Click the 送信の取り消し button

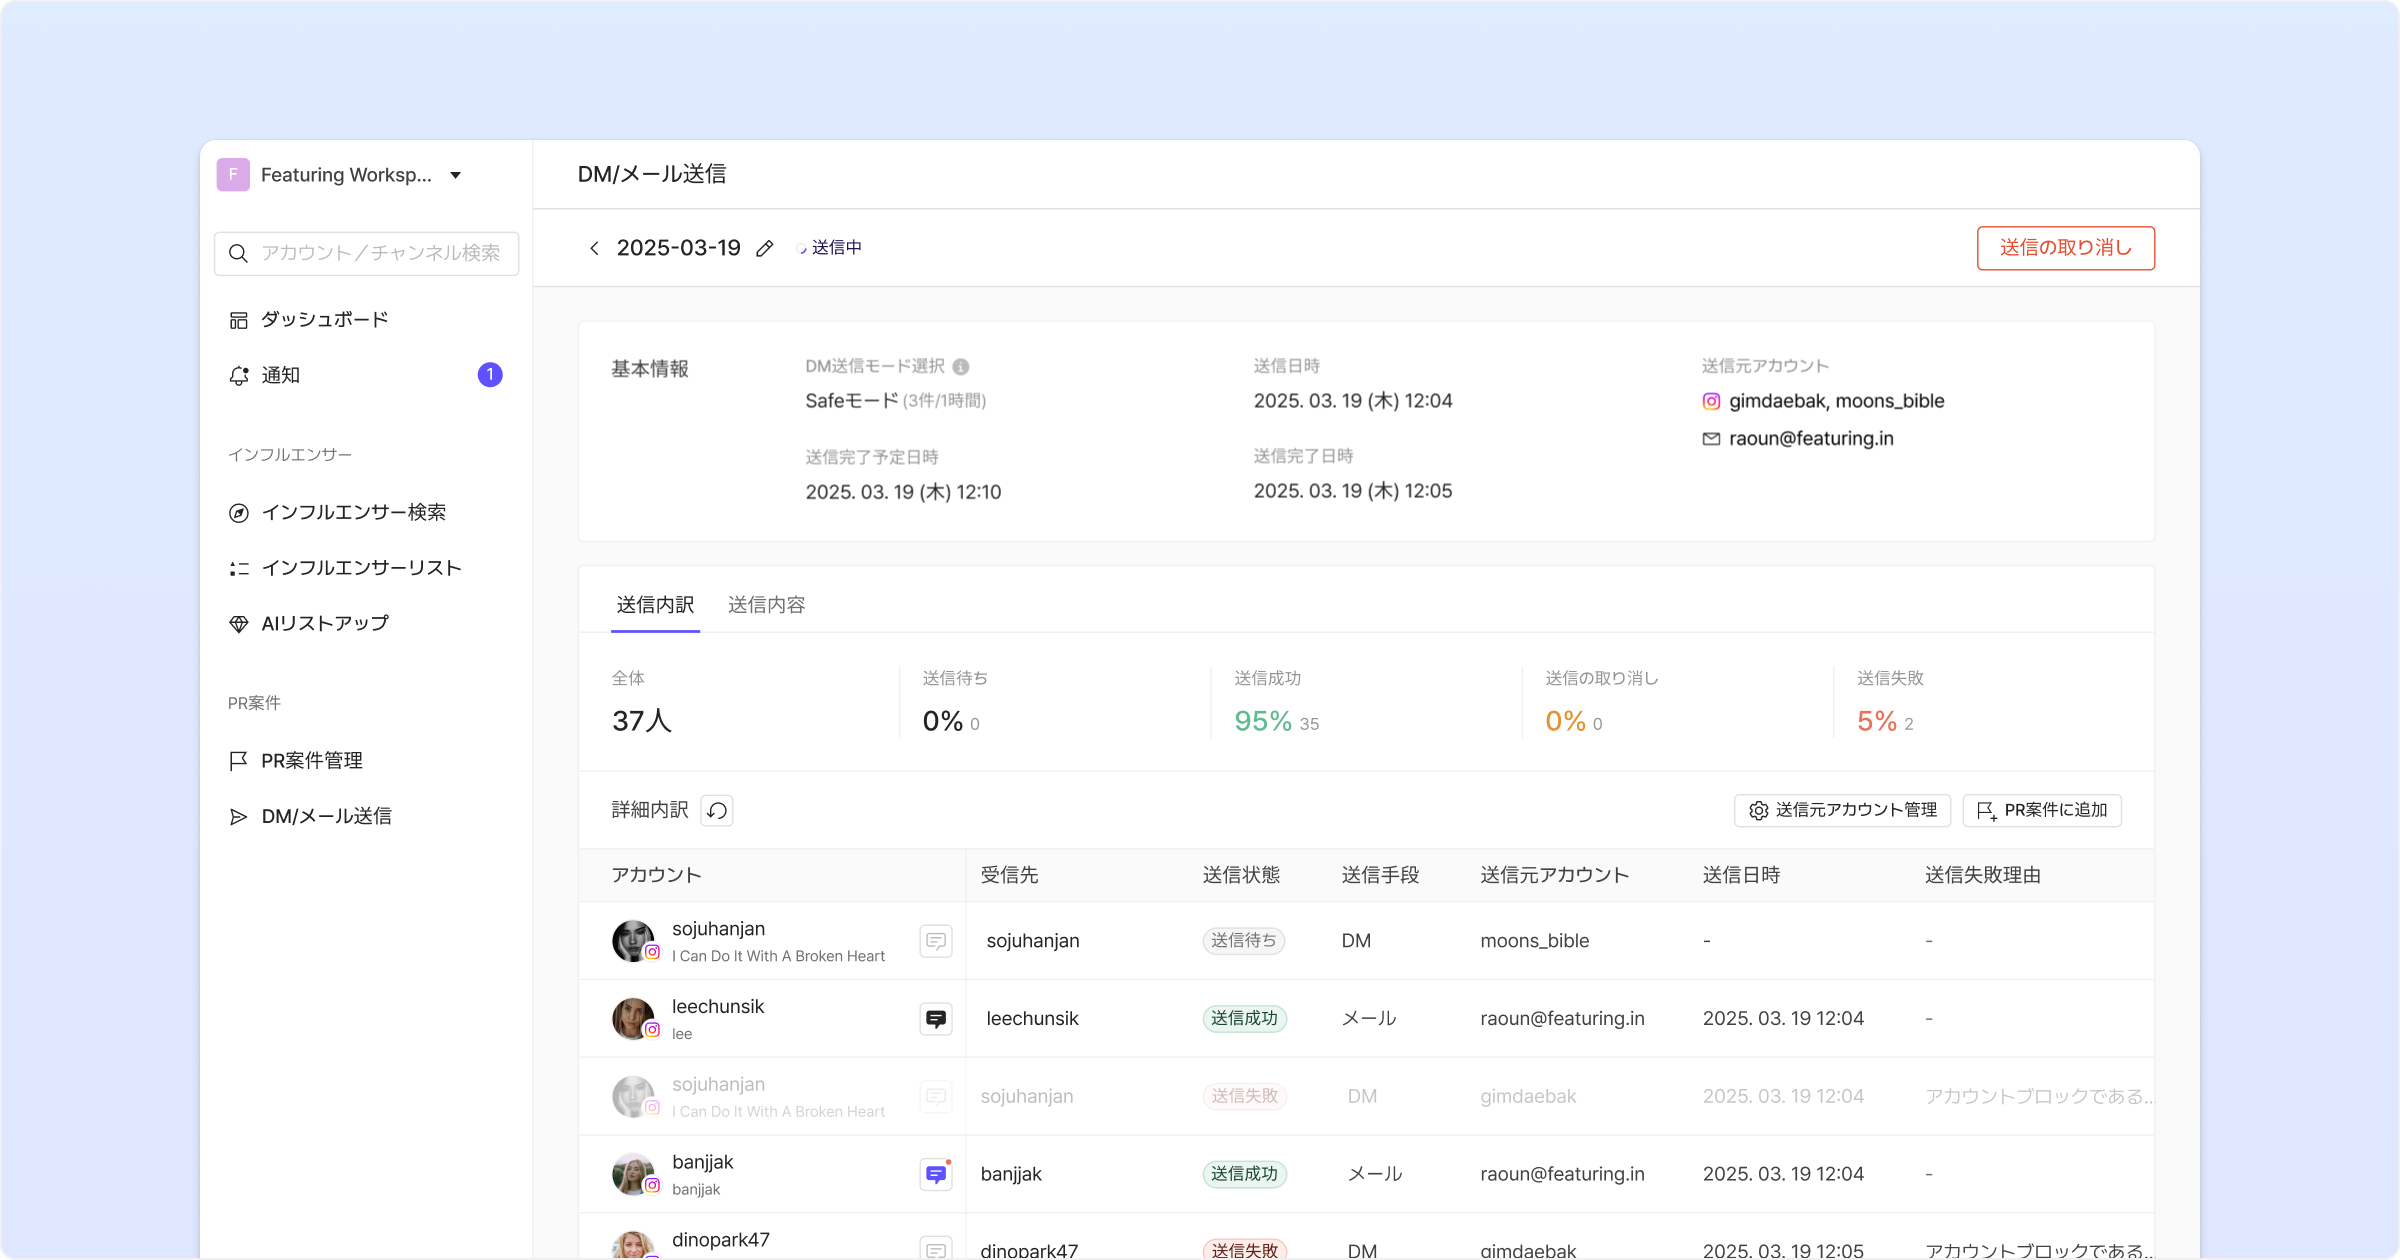click(2065, 248)
